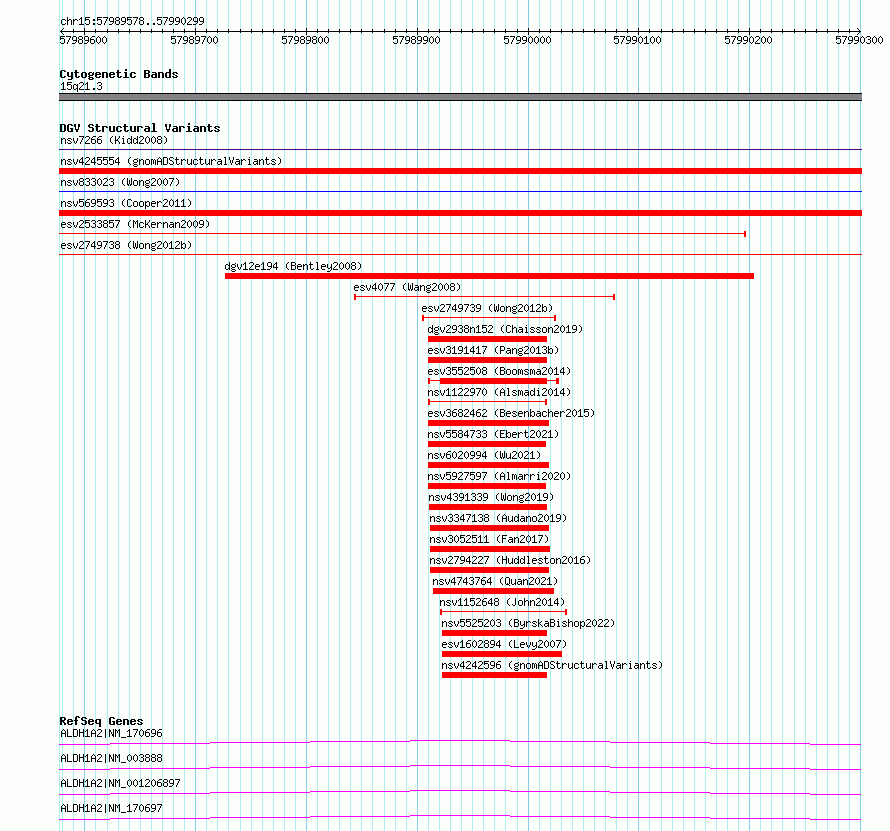Open variant dgv12e194 (Bentley2008)
Screen dimensions: 890x831
293,266
